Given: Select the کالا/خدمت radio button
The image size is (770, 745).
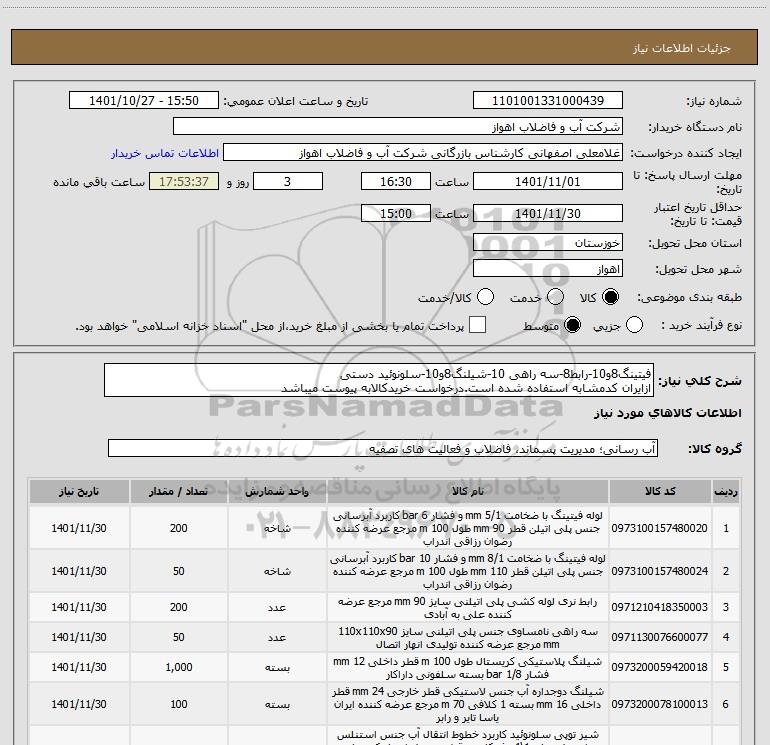Looking at the screenshot, I should pos(485,297).
